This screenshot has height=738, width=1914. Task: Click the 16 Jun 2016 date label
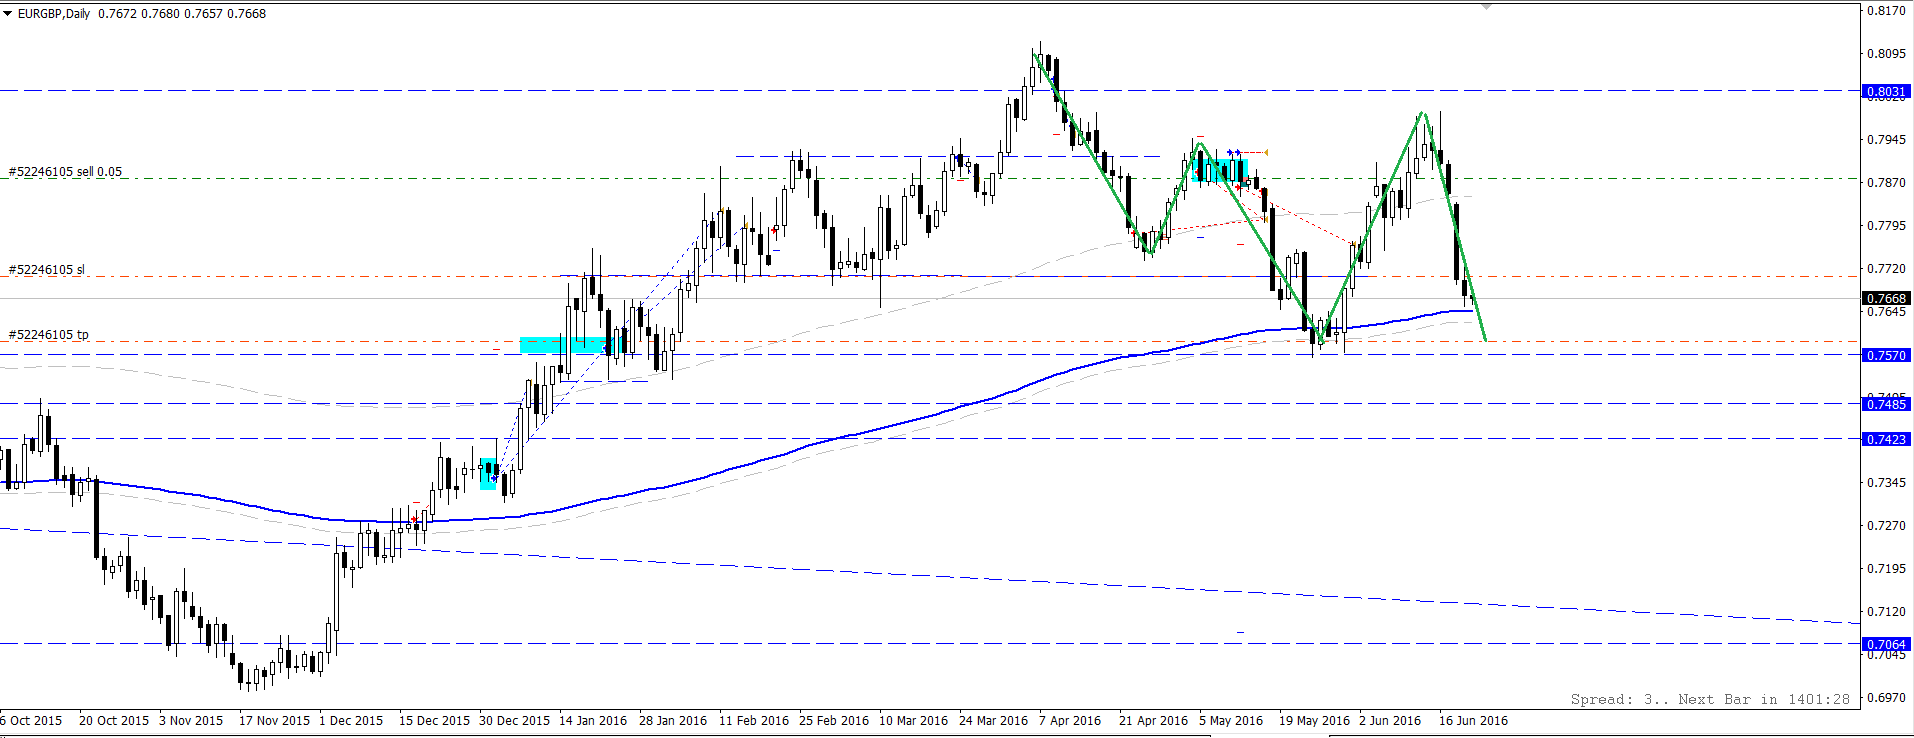click(1473, 721)
